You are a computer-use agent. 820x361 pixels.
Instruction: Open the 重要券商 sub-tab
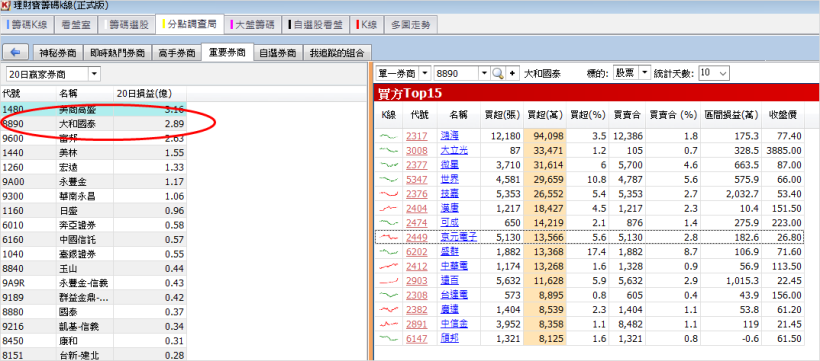[227, 52]
